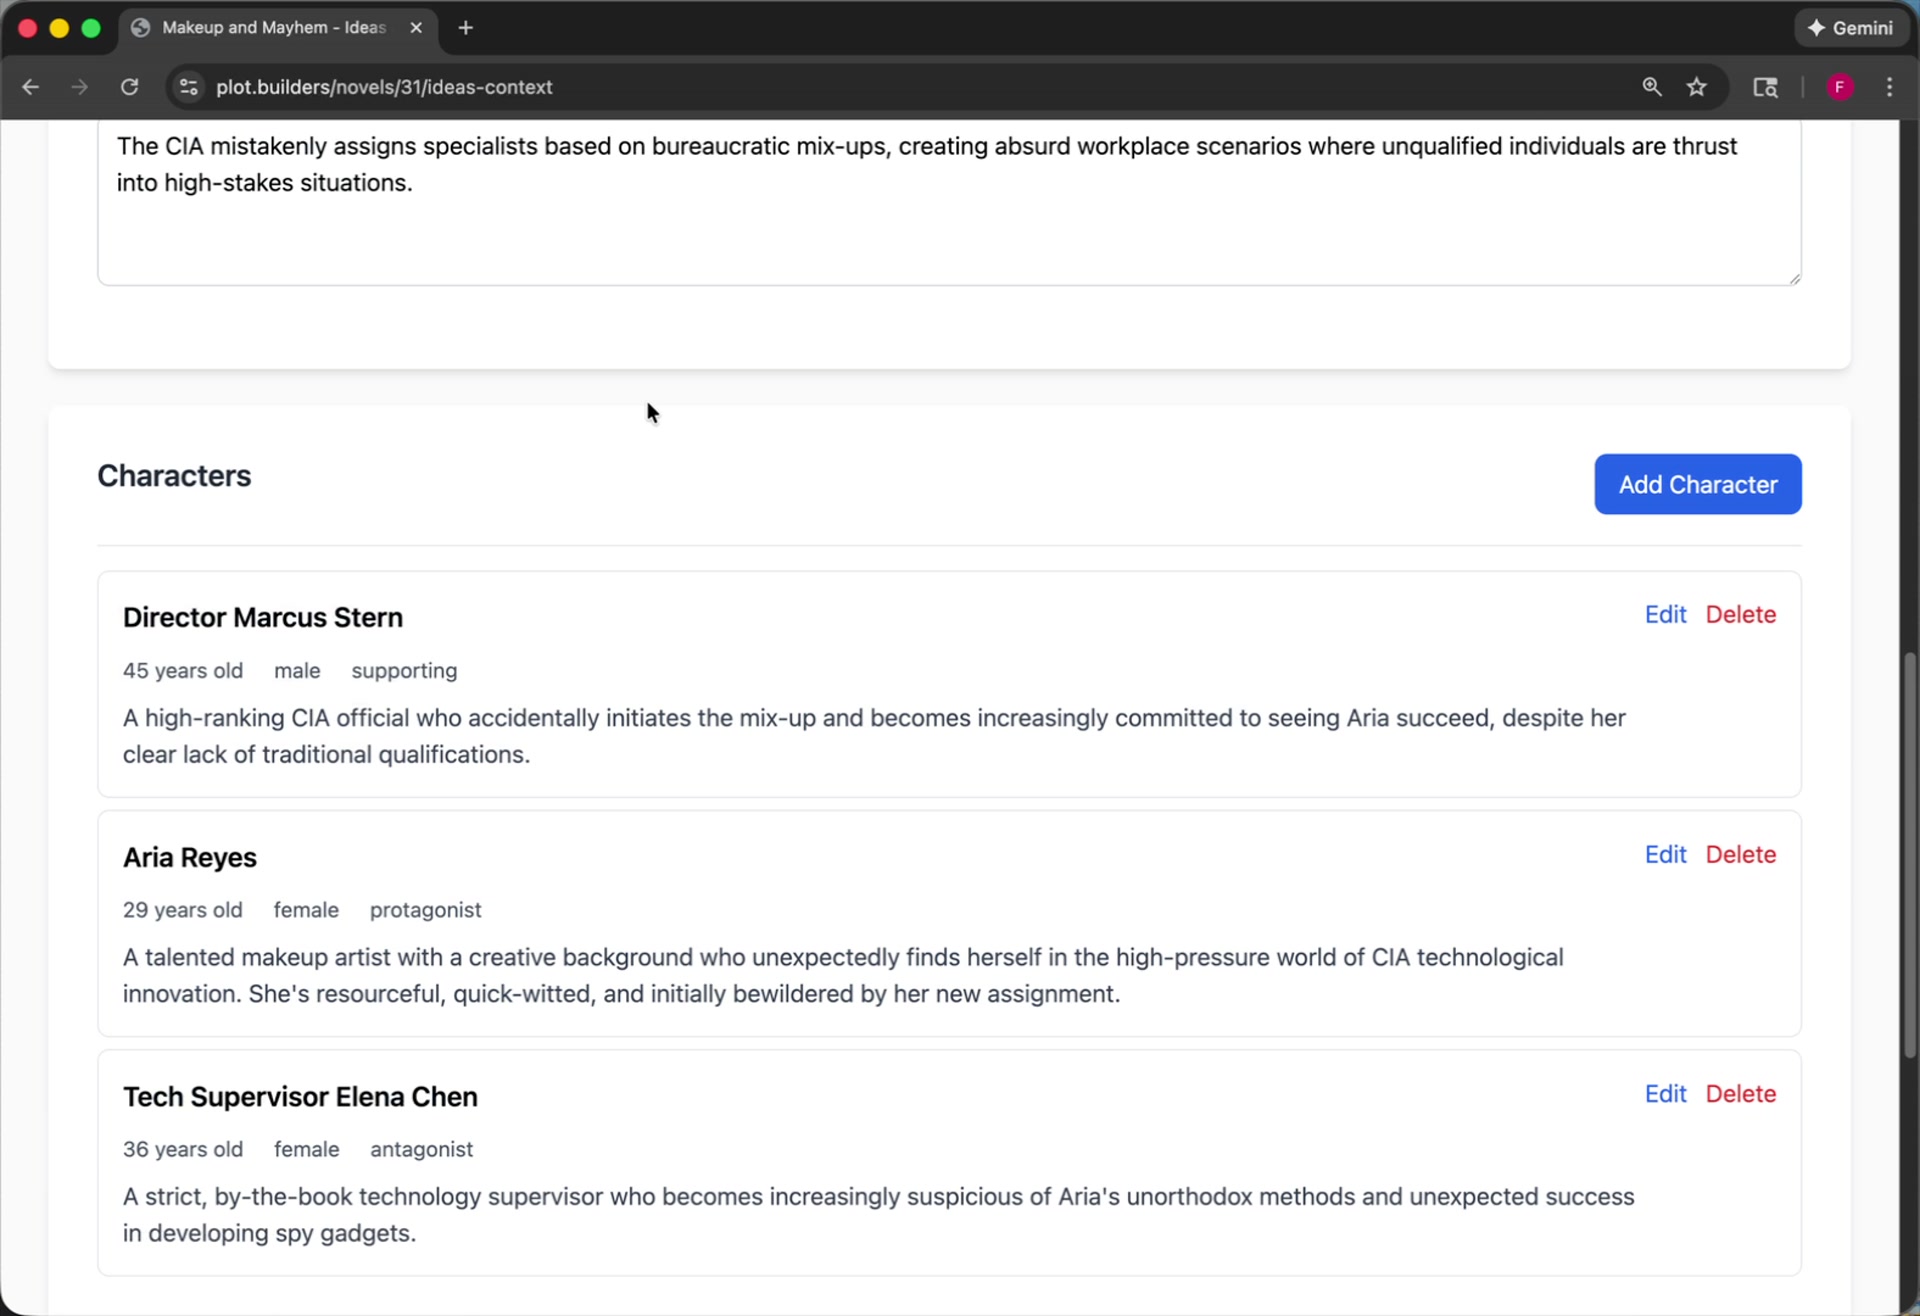Open the side panel search icon
This screenshot has height=1316, width=1920.
(x=1765, y=87)
